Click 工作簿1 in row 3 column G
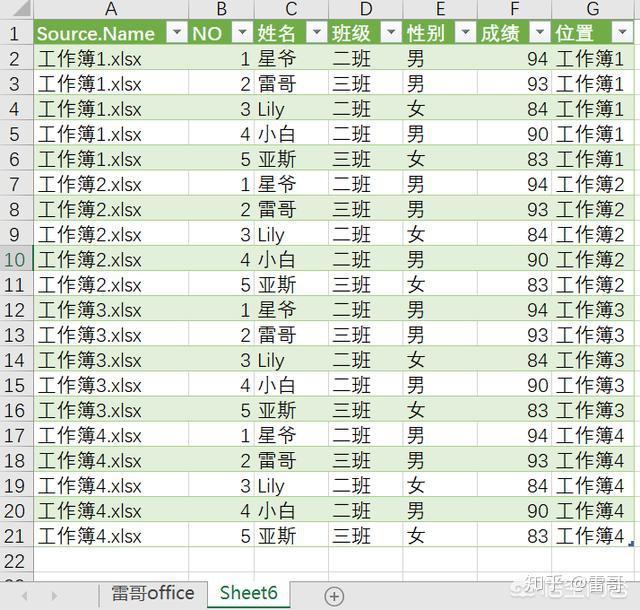The width and height of the screenshot is (640, 610). coord(590,84)
